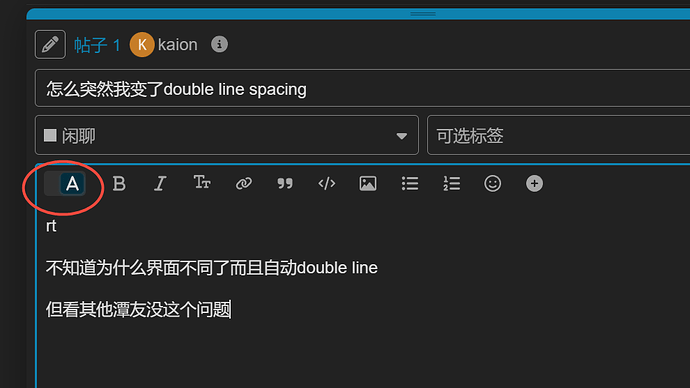This screenshot has width=690, height=388.
Task: Upload an image
Action: (x=368, y=183)
